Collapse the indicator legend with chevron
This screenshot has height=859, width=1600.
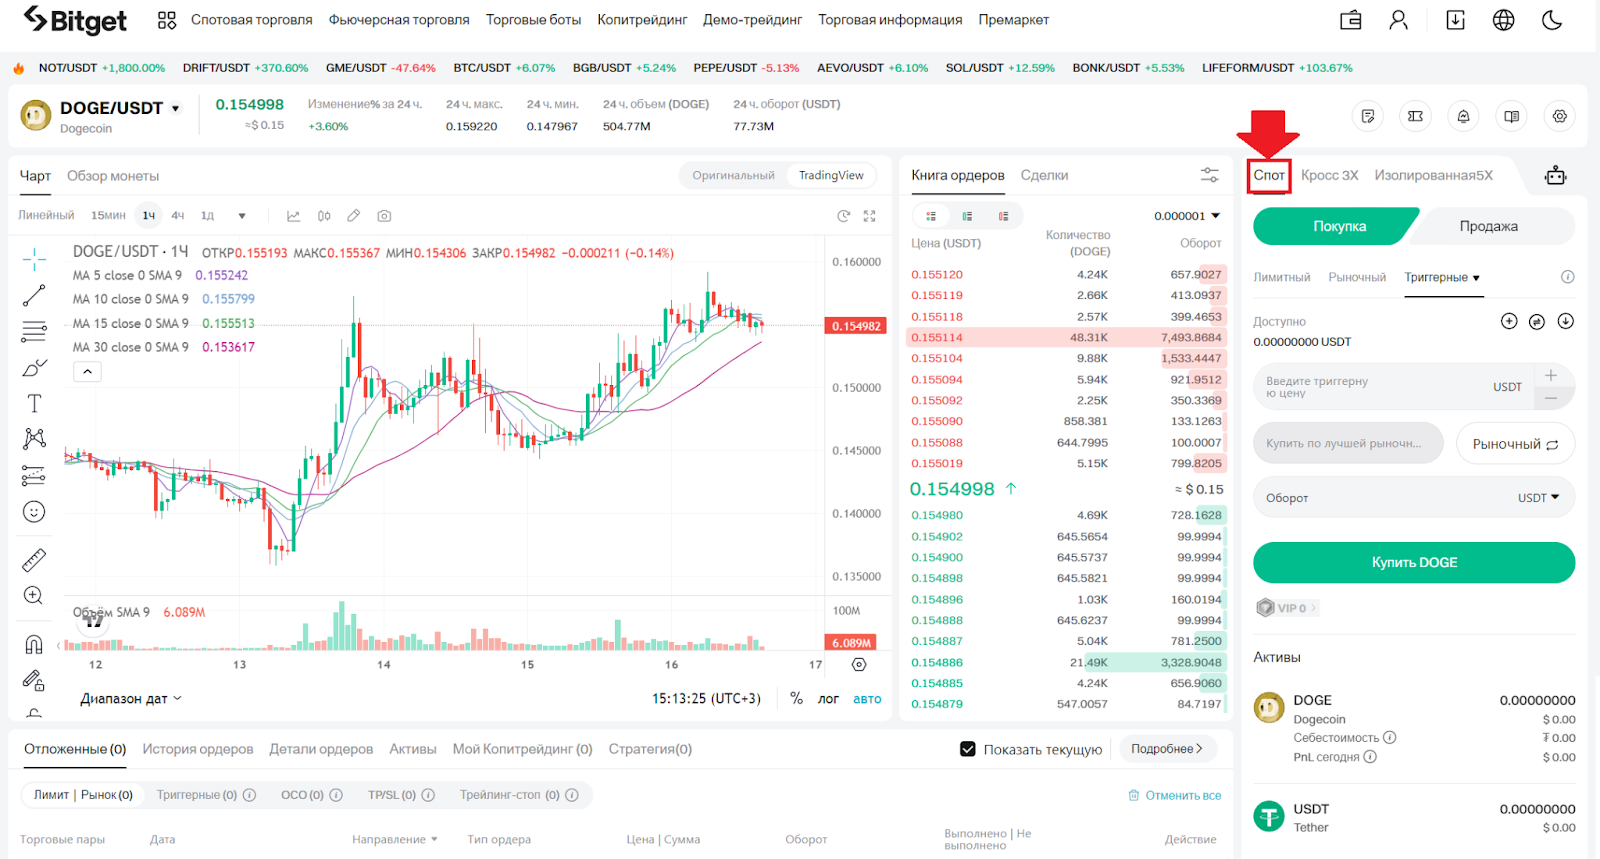[x=87, y=372]
